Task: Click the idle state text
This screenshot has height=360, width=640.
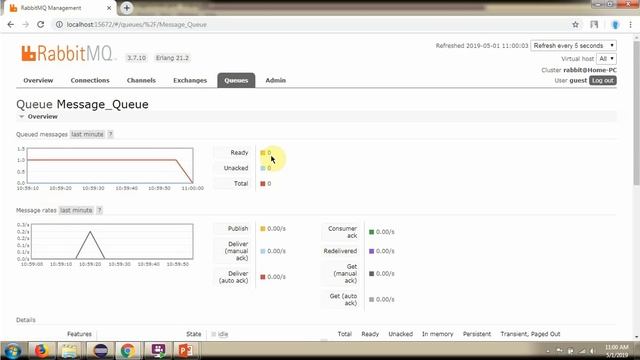Action: coord(223,334)
